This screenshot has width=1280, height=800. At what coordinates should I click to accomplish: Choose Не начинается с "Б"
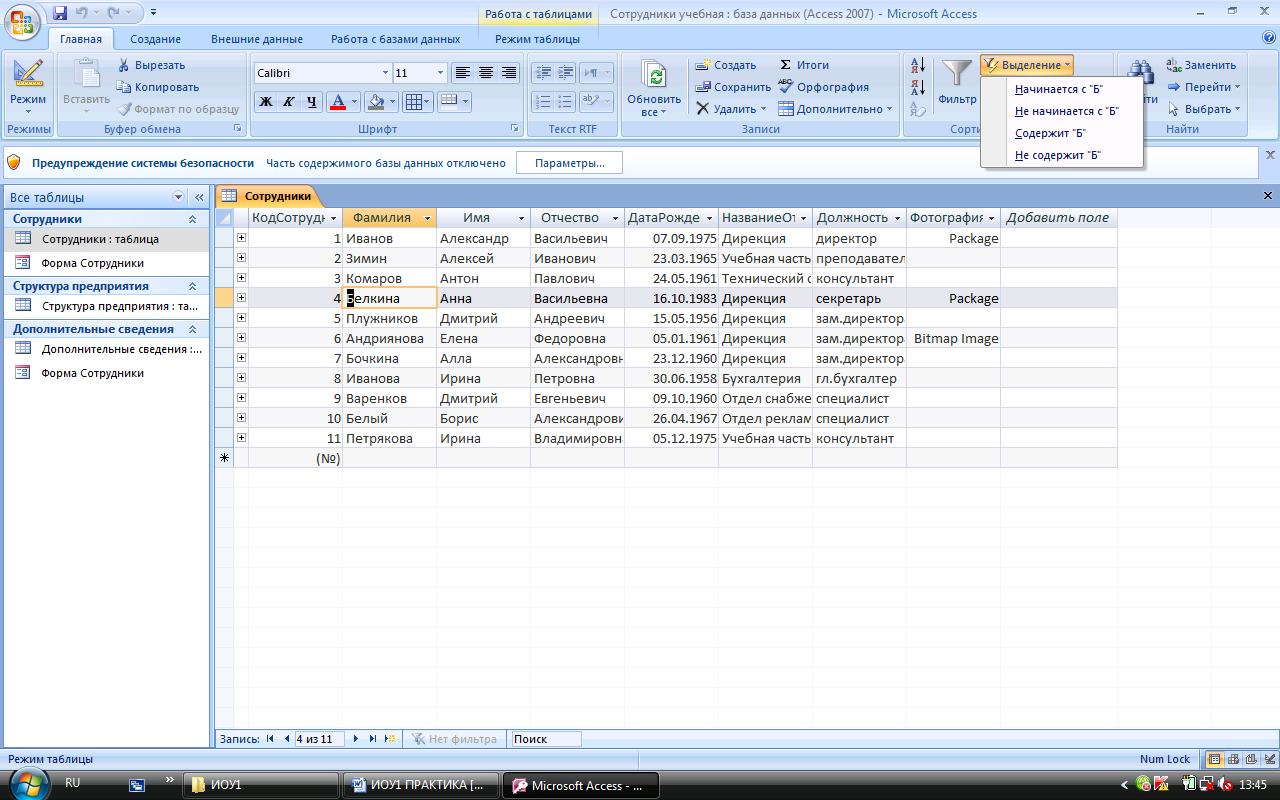tap(1066, 111)
